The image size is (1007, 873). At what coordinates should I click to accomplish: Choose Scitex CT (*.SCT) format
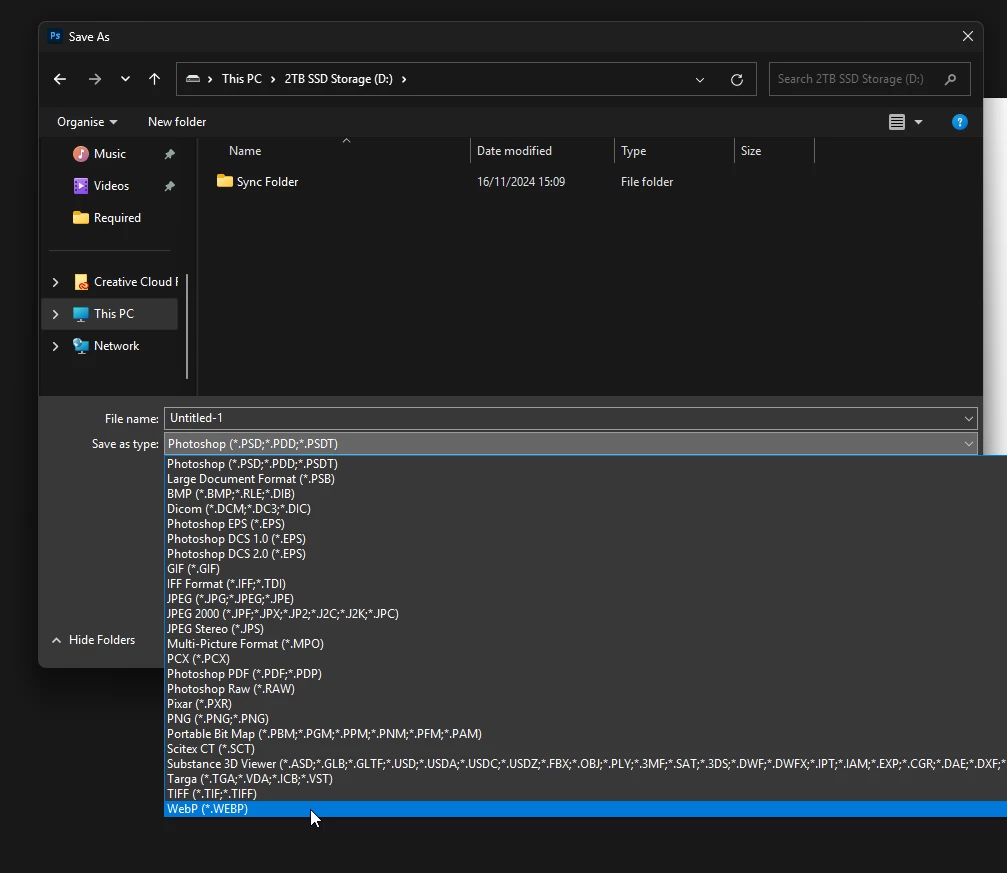tap(586, 749)
